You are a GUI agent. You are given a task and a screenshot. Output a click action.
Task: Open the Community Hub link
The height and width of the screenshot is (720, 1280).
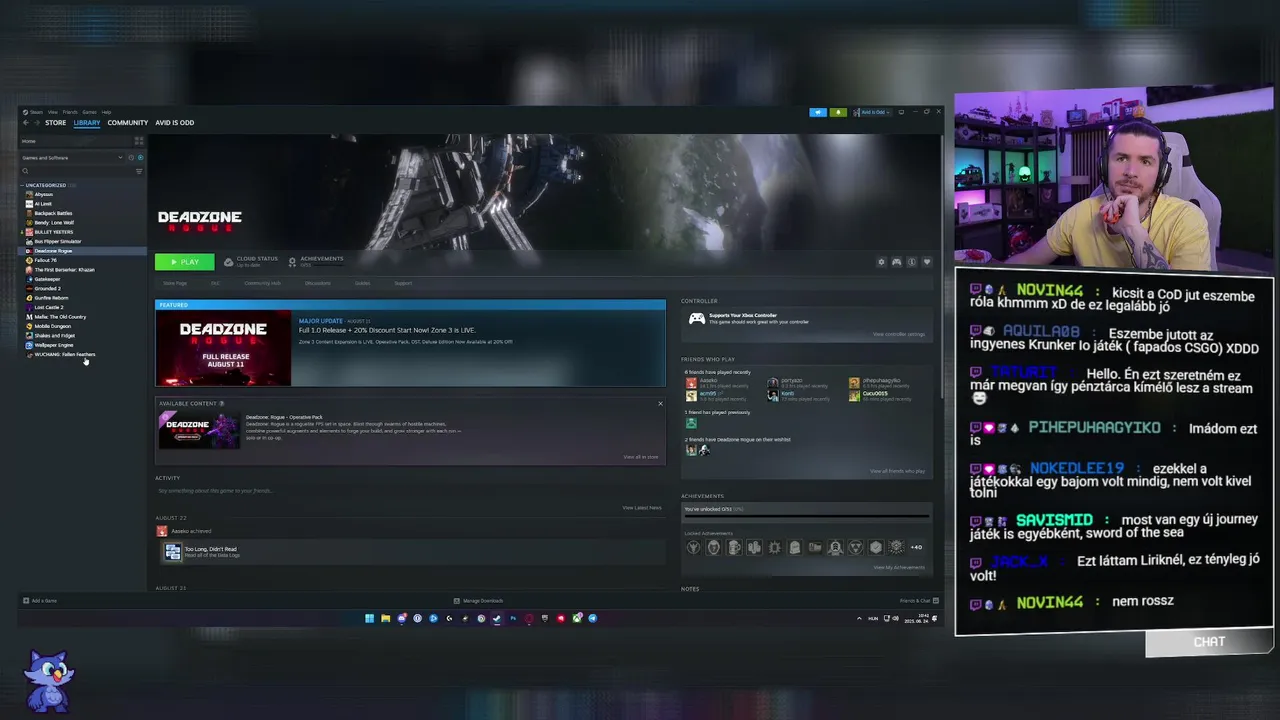[263, 283]
